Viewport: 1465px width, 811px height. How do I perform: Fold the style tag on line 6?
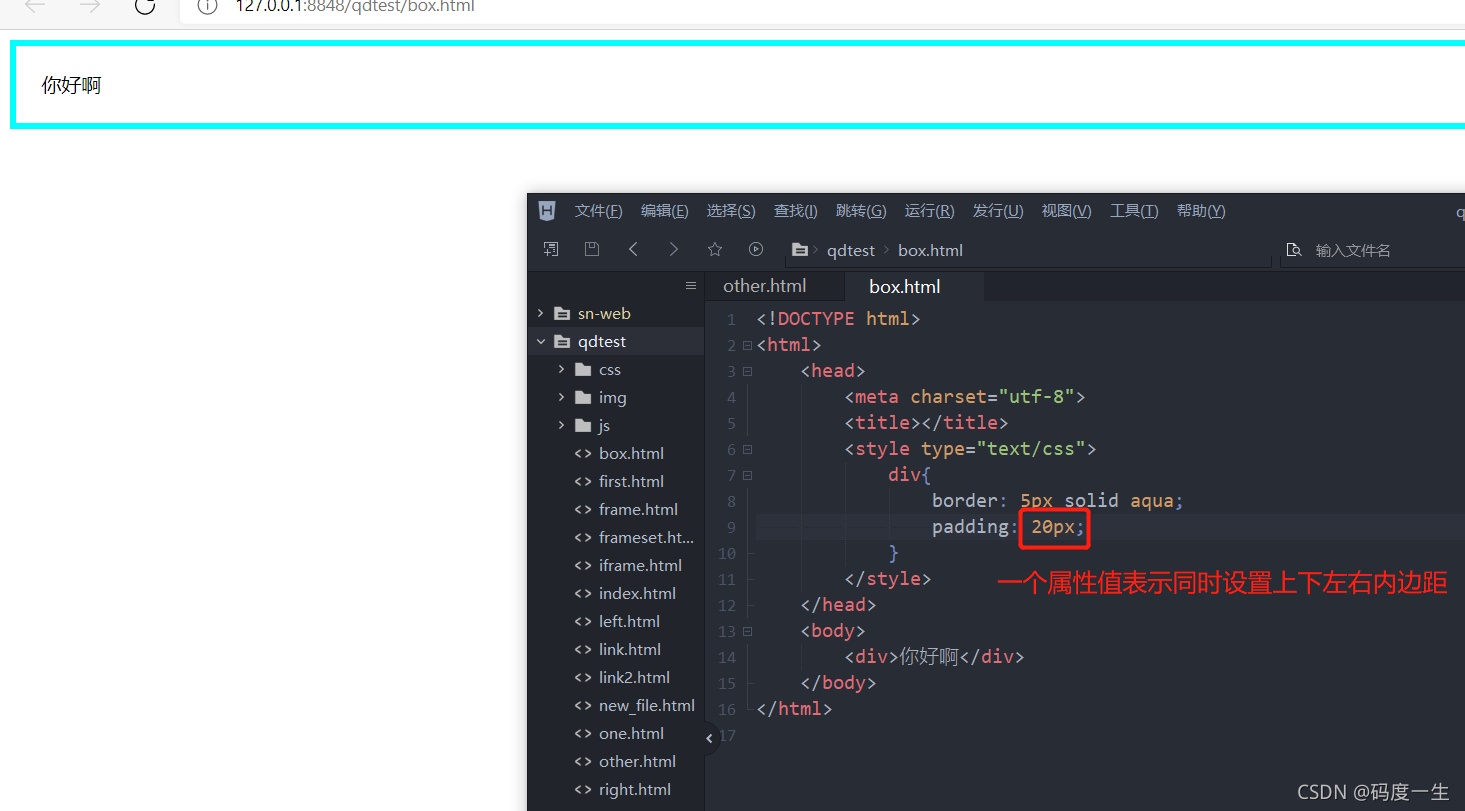point(747,449)
